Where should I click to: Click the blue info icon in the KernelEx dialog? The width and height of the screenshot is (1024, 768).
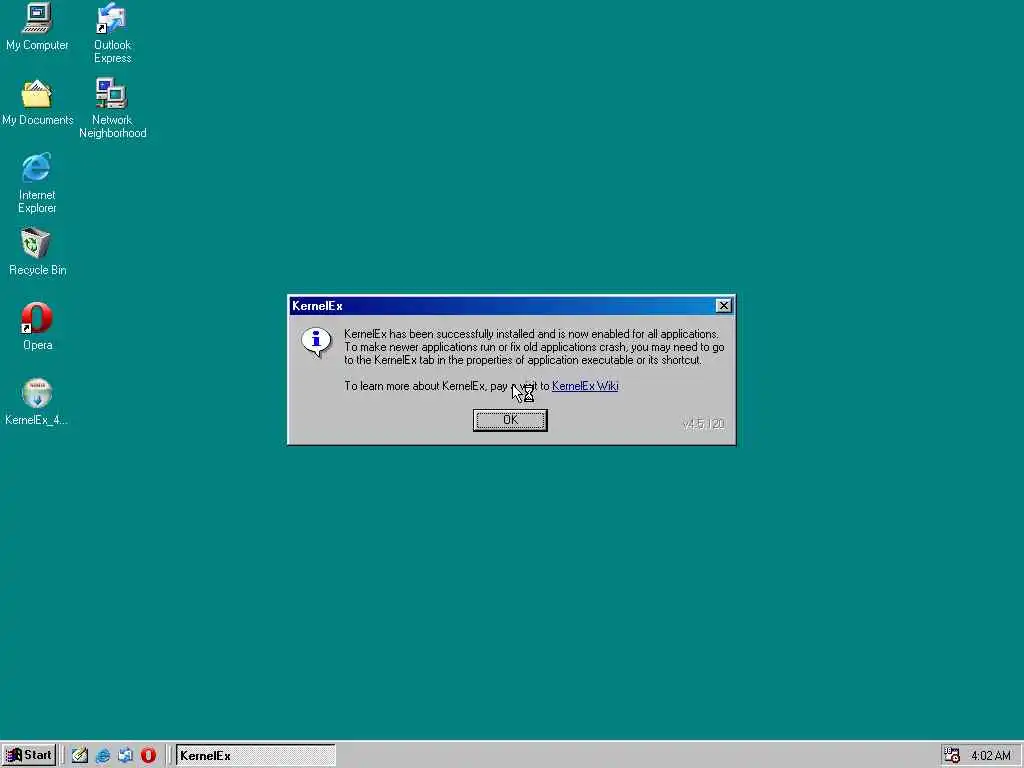316,342
